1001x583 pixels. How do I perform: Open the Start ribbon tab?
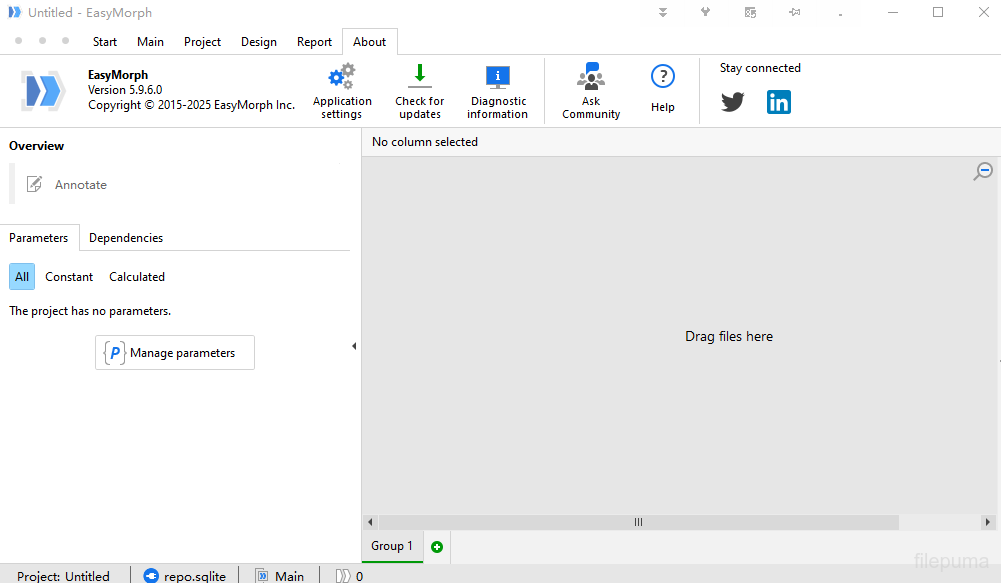click(x=105, y=42)
